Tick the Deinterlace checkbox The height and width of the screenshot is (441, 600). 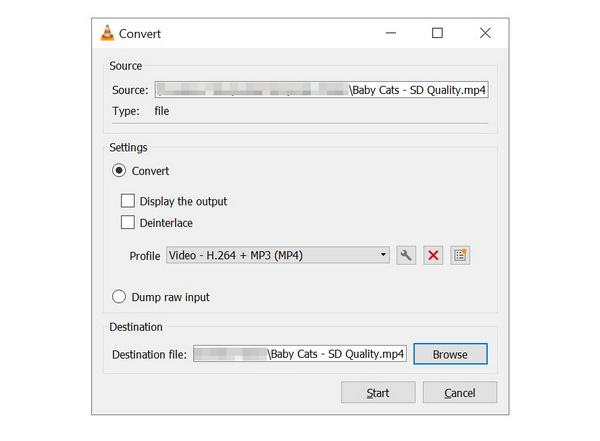[128, 222]
